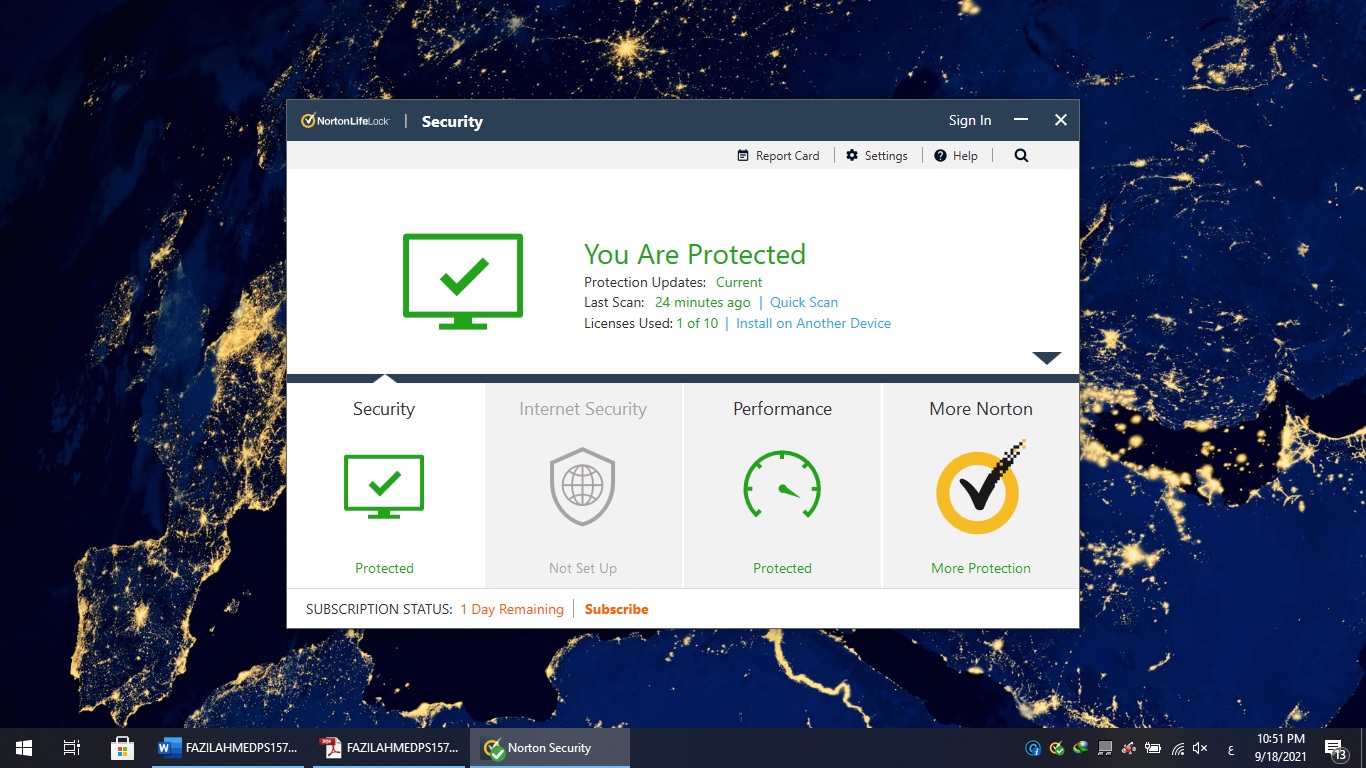This screenshot has height=768, width=1366.
Task: Expand details with the down arrow
Action: tap(1046, 358)
